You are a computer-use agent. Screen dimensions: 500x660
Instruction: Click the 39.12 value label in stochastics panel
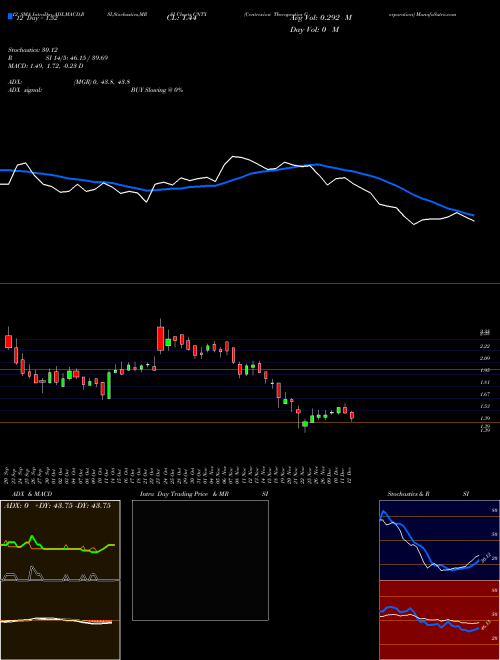click(484, 559)
